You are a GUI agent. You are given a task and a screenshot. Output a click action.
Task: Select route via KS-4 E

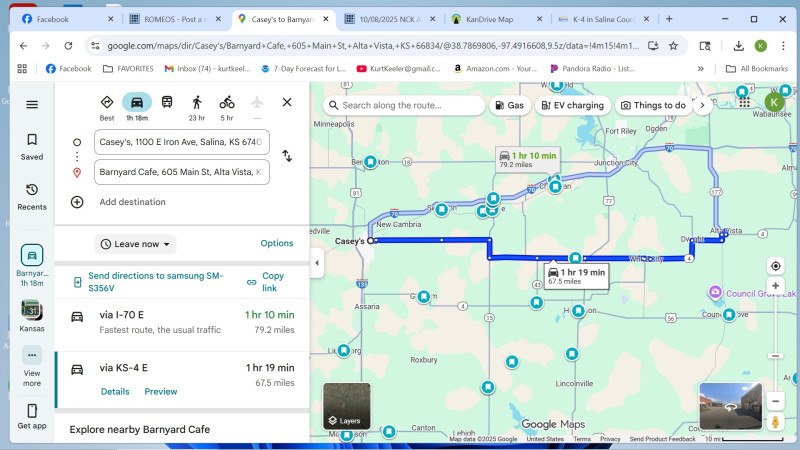182,380
